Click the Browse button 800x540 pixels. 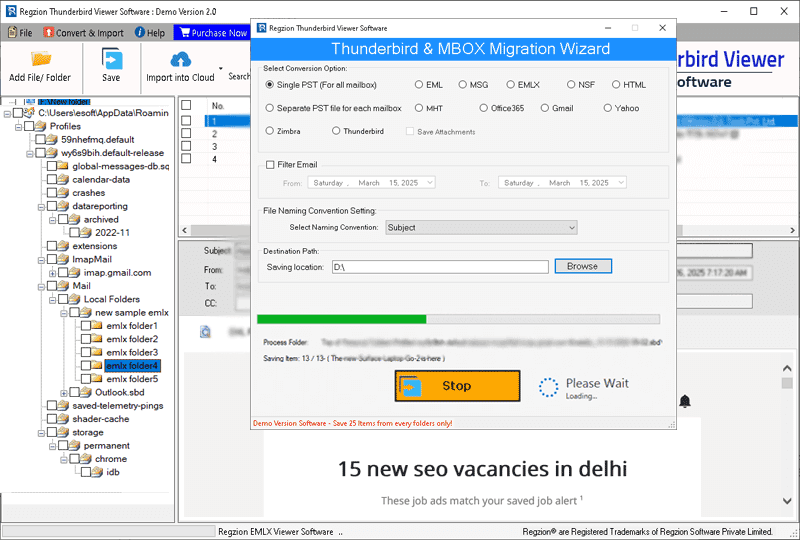point(583,266)
